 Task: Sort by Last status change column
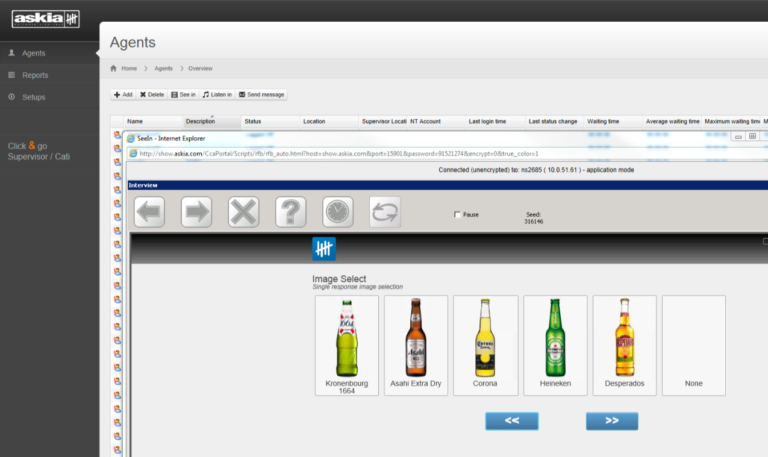pyautogui.click(x=554, y=121)
